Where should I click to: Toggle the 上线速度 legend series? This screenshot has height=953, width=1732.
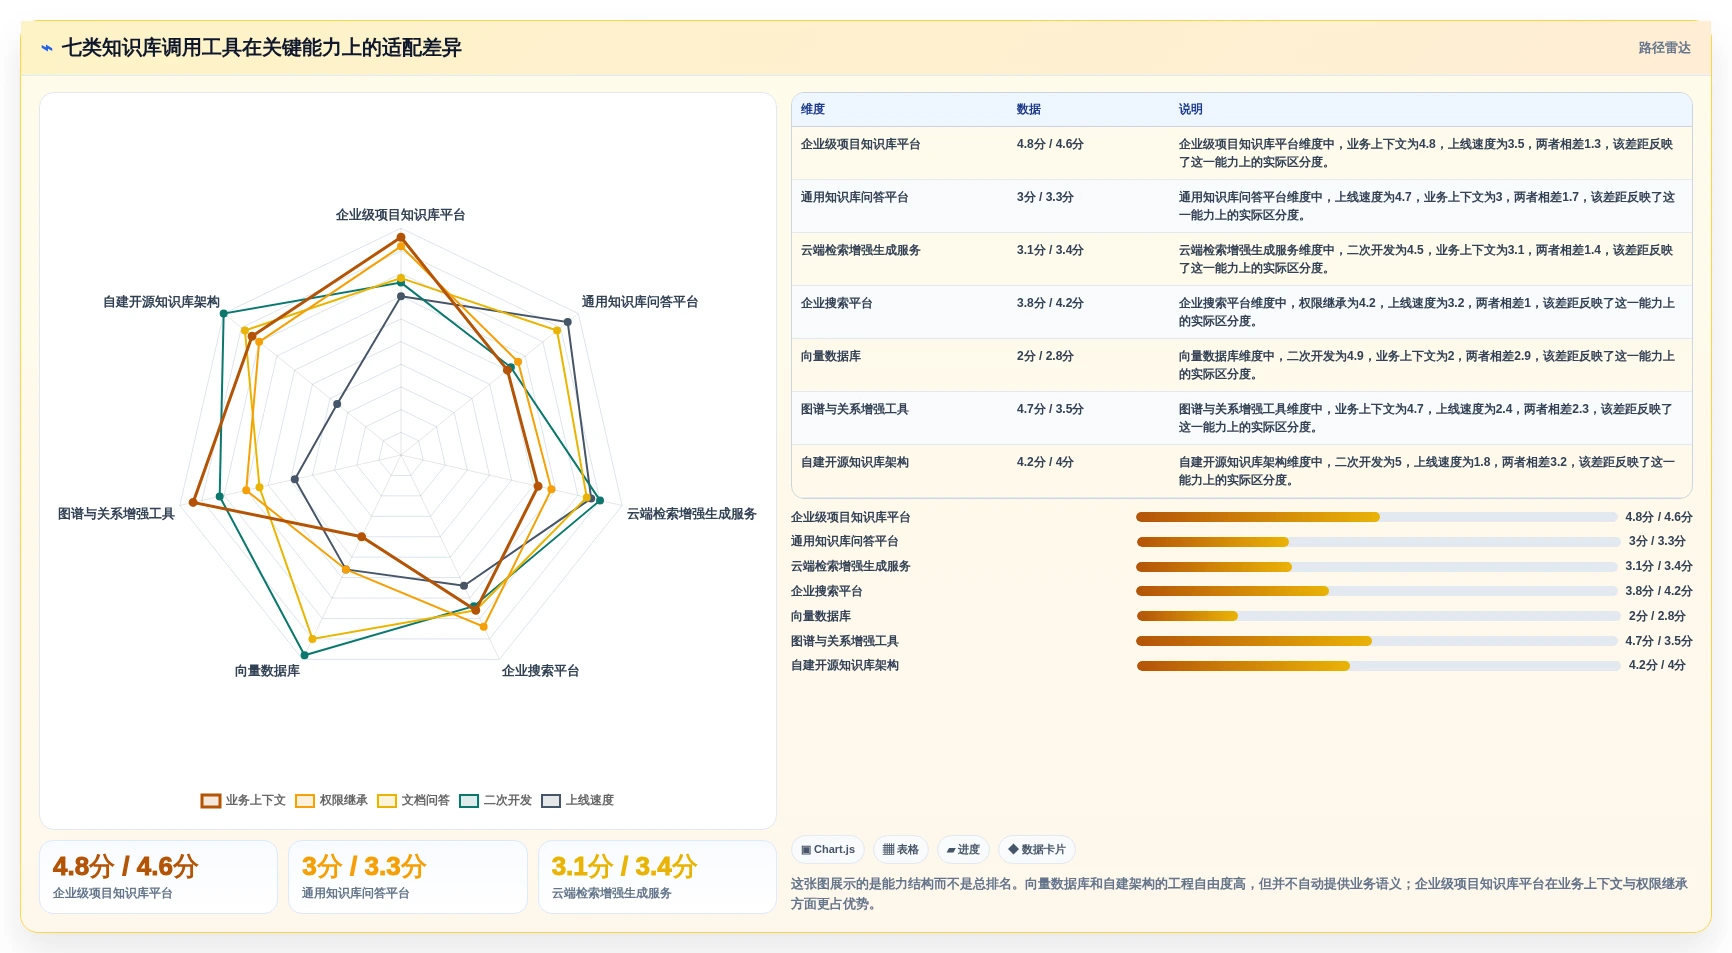tap(577, 800)
